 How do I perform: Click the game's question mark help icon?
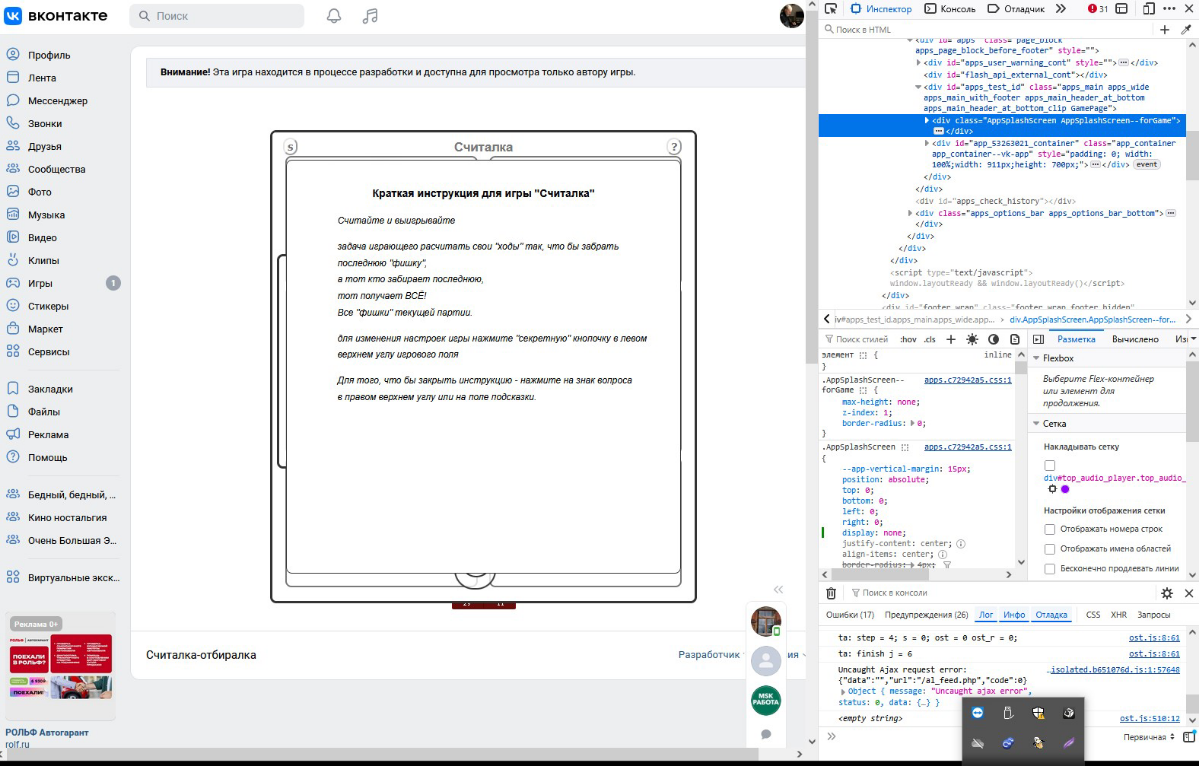point(674,147)
